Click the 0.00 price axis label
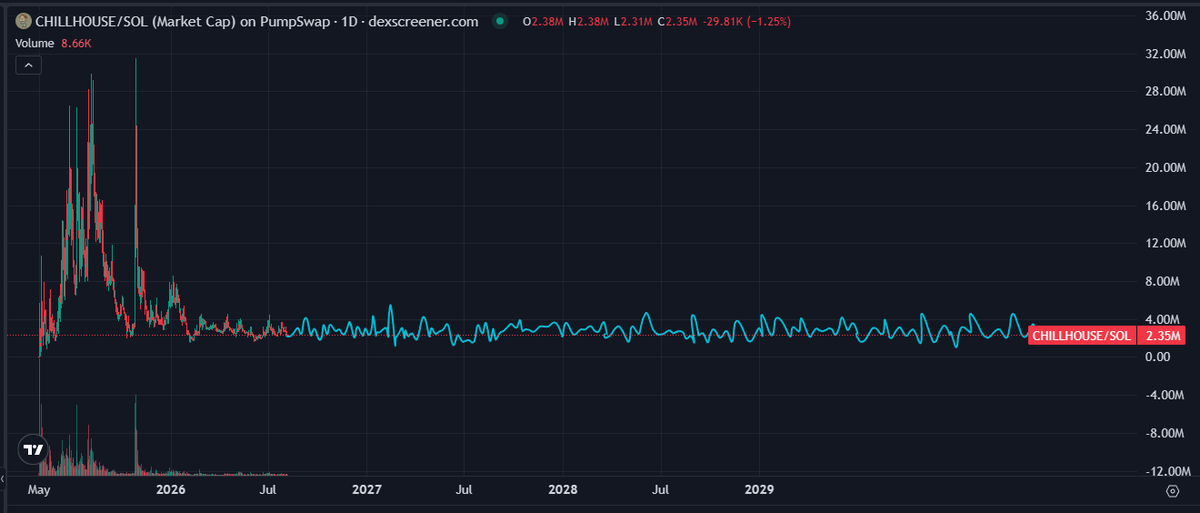The width and height of the screenshot is (1200, 513). 1159,357
